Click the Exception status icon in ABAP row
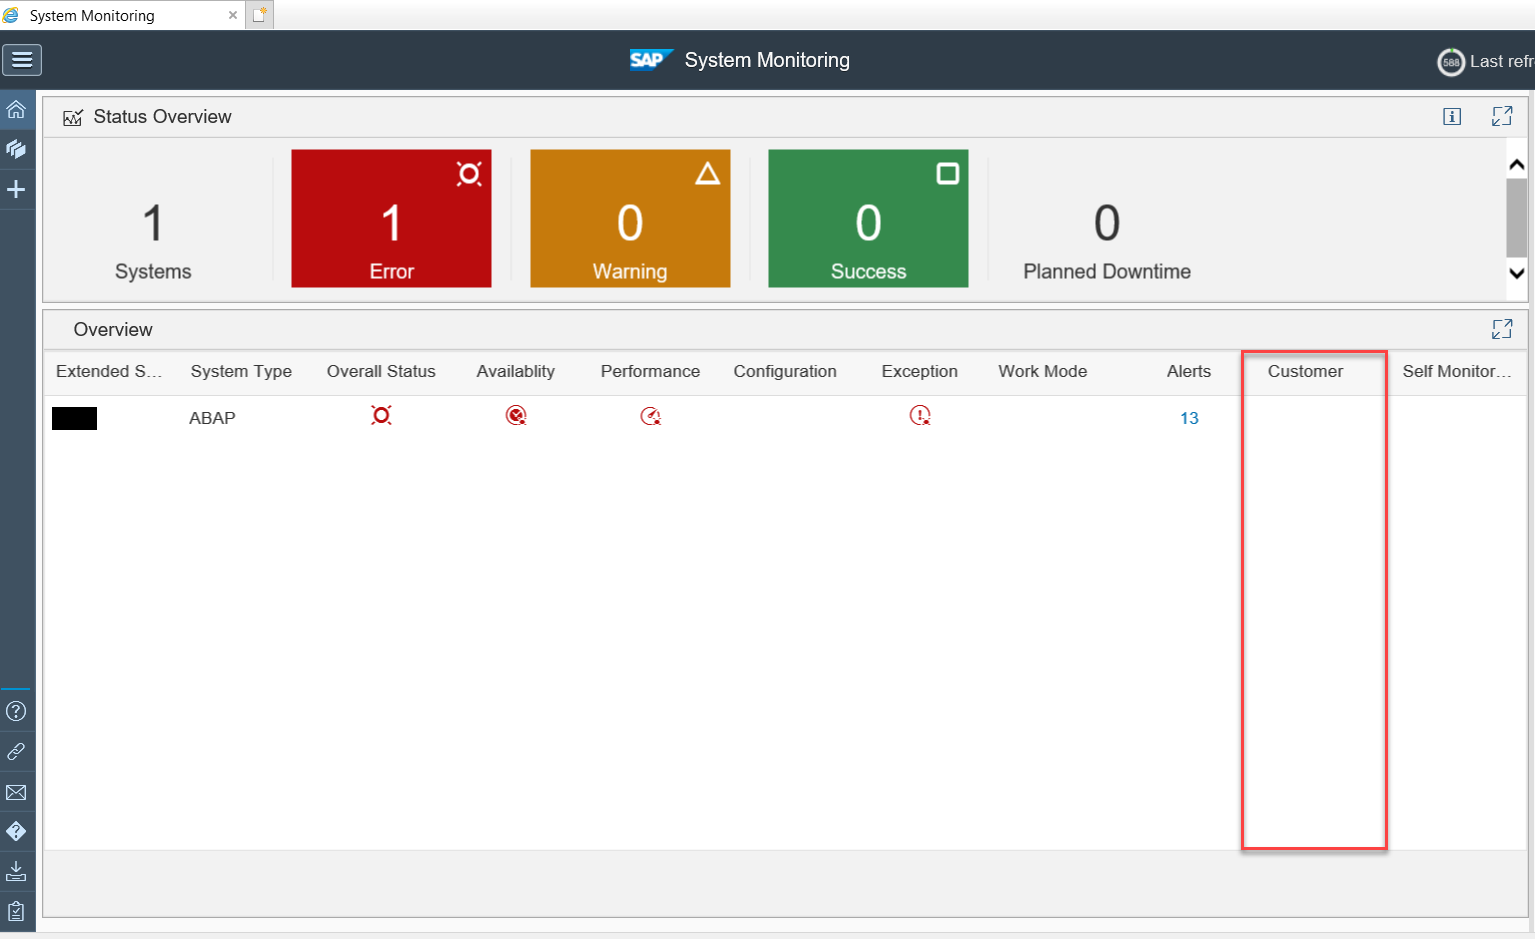Viewport: 1535px width, 939px height. coord(920,415)
